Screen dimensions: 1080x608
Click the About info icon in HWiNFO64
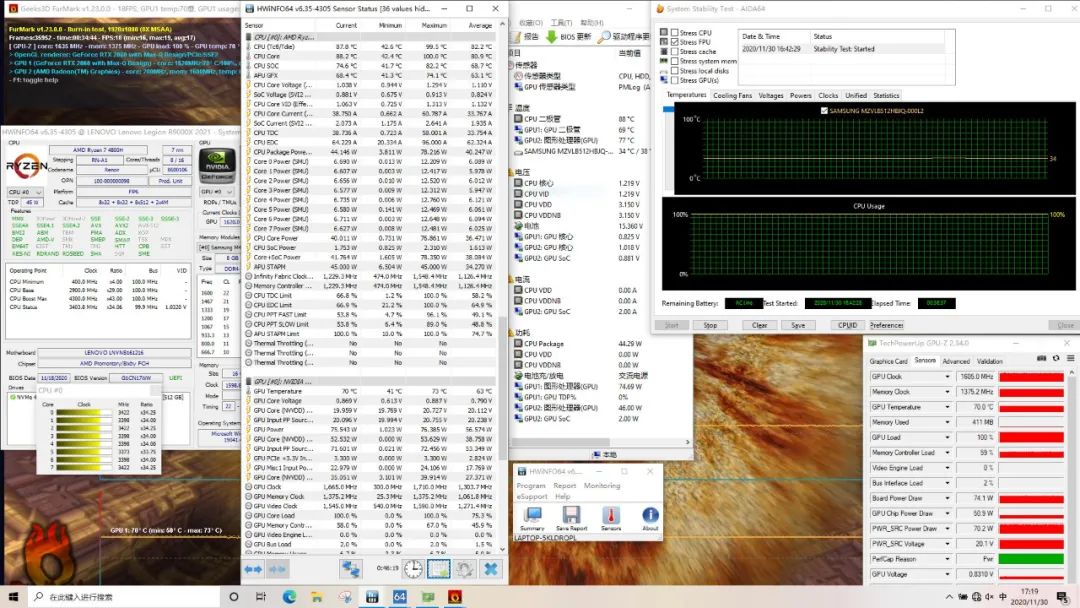coord(650,517)
